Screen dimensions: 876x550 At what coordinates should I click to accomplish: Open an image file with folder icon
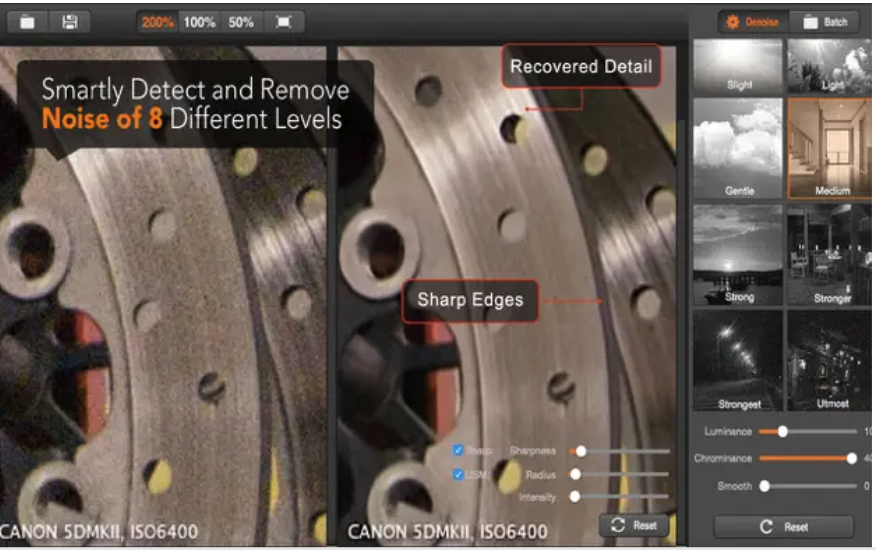click(x=27, y=22)
